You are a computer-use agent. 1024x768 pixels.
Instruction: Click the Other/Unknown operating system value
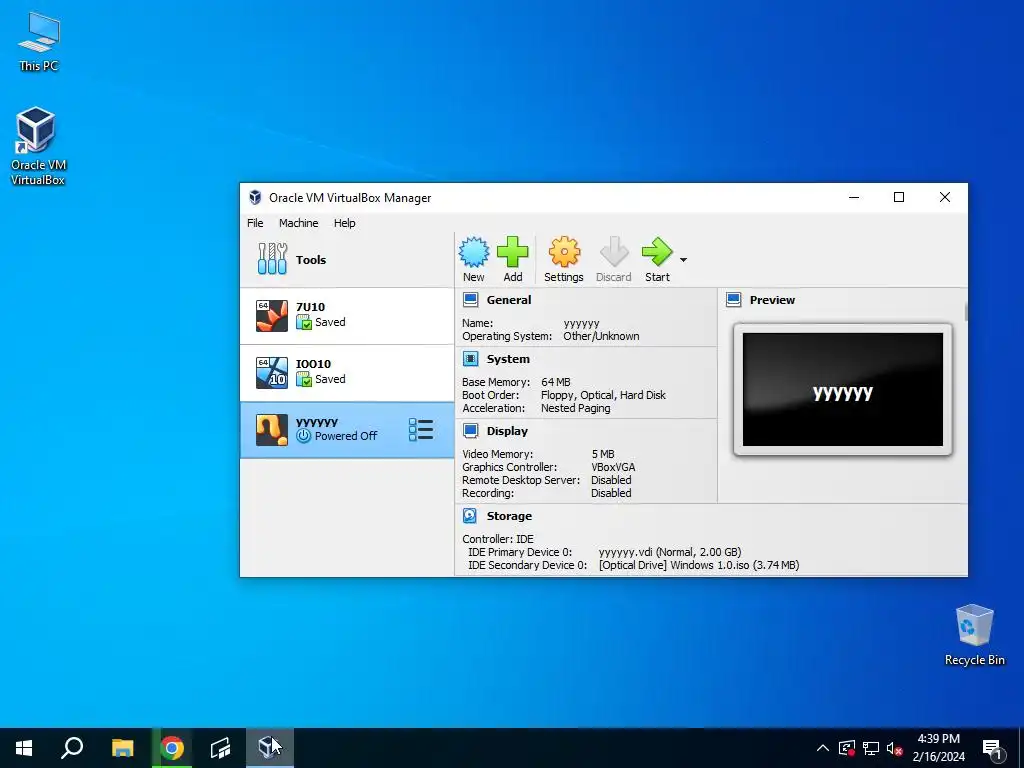click(601, 336)
